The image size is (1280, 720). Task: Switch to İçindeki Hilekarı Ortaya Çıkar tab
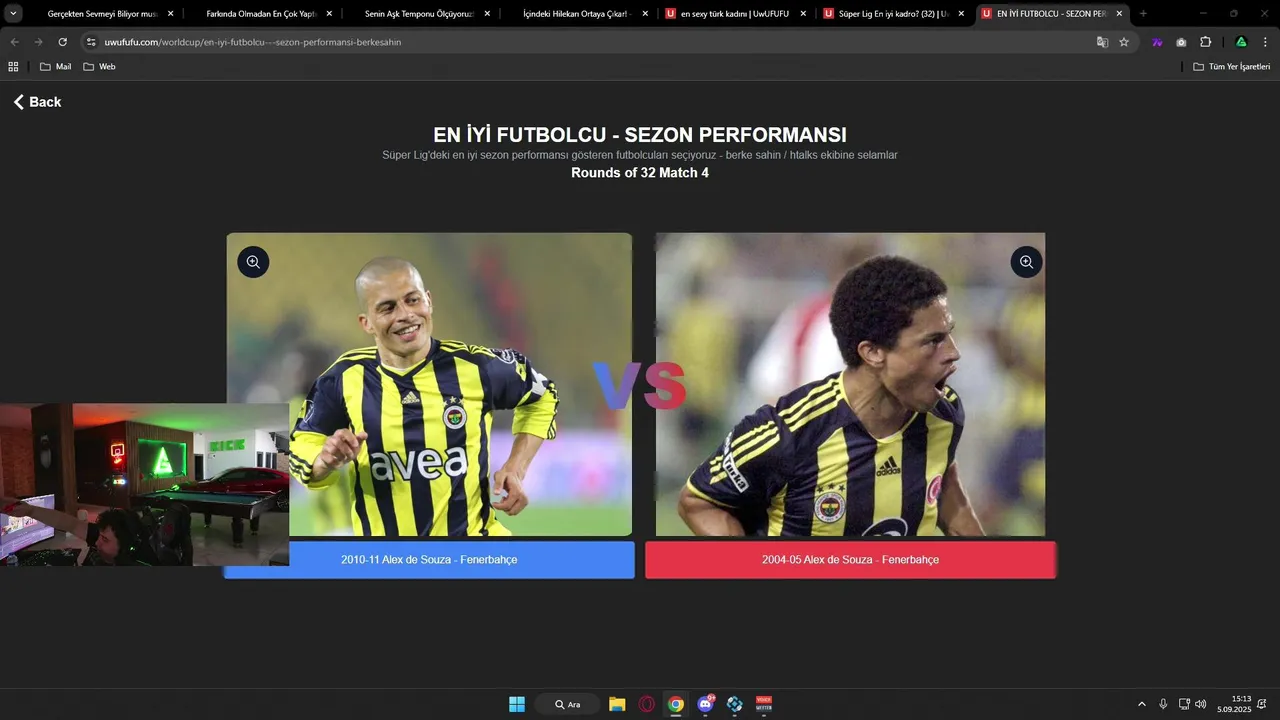pos(578,14)
